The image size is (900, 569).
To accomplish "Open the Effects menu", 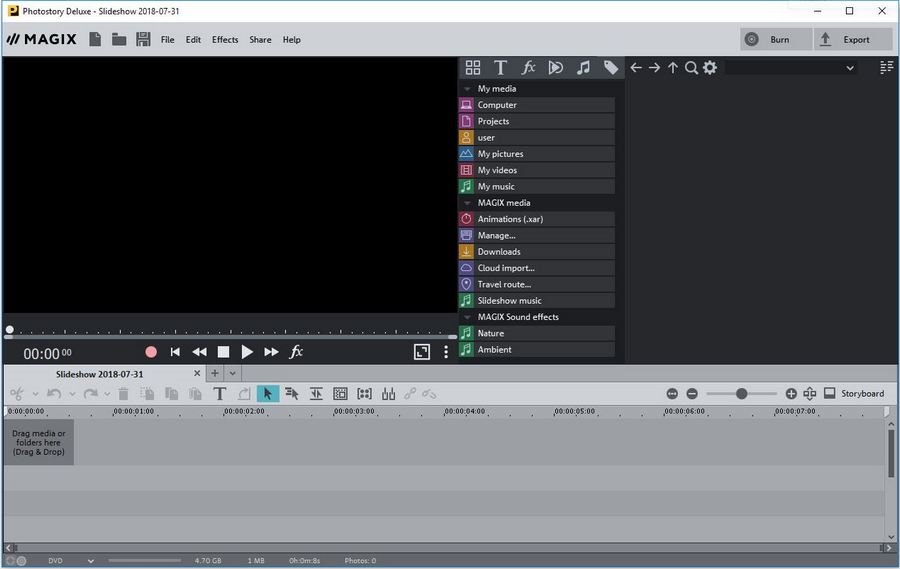I will 225,40.
